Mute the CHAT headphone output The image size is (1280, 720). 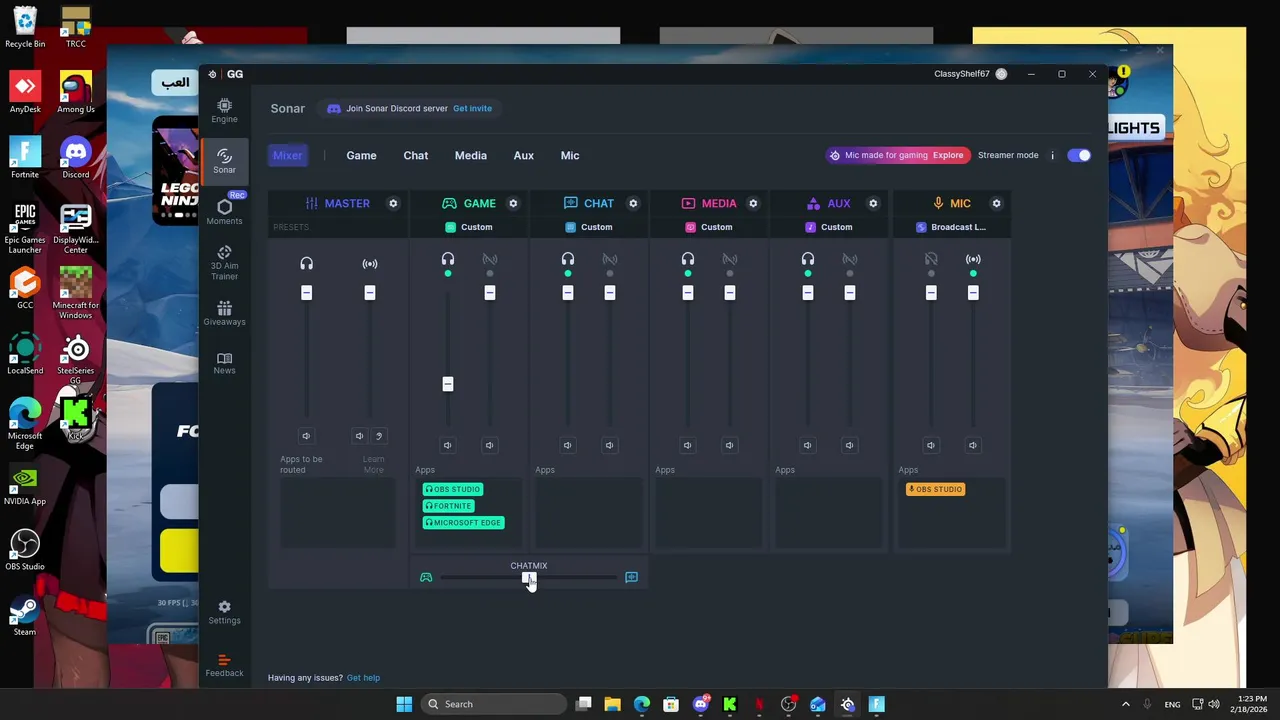[x=567, y=445]
